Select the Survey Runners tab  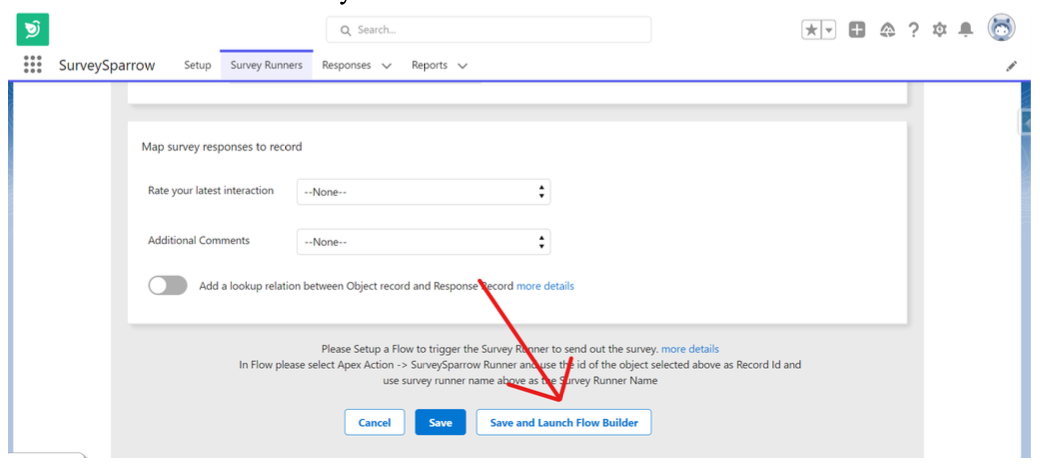266,65
